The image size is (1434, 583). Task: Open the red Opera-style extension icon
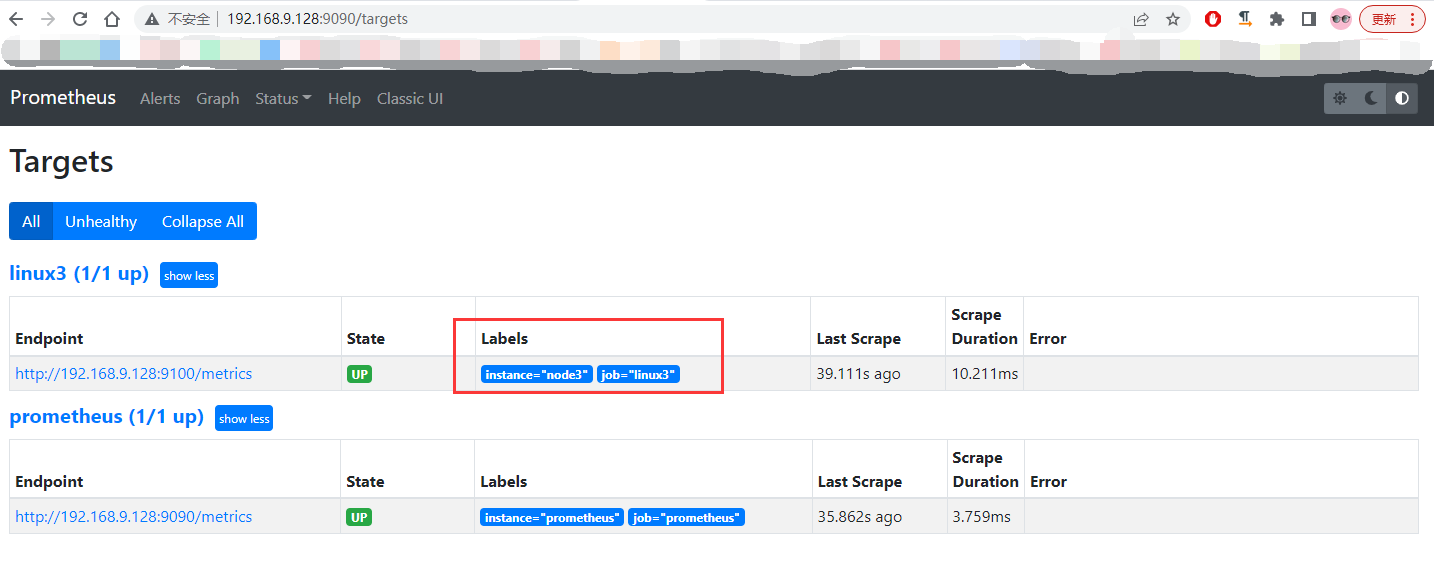pos(1213,19)
